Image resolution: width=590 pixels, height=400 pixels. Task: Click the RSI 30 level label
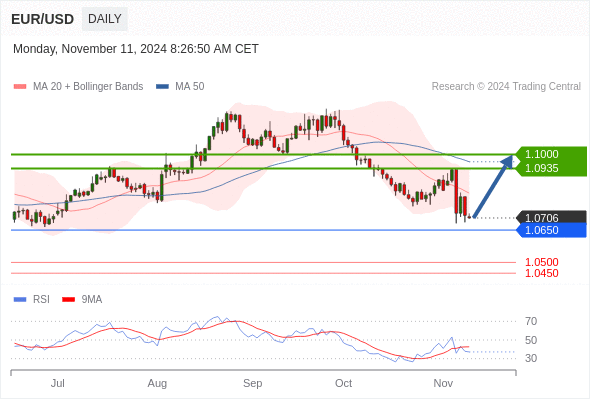531,358
